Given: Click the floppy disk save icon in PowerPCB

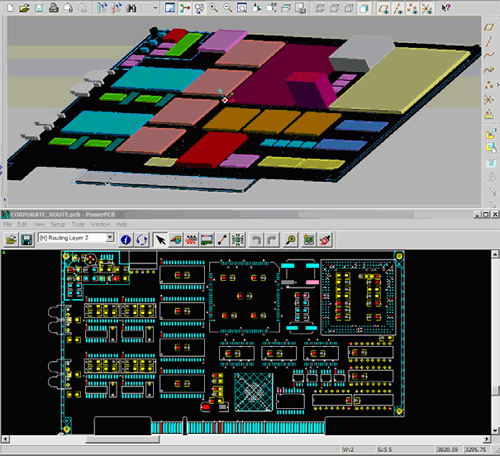Looking at the screenshot, I should (26, 240).
